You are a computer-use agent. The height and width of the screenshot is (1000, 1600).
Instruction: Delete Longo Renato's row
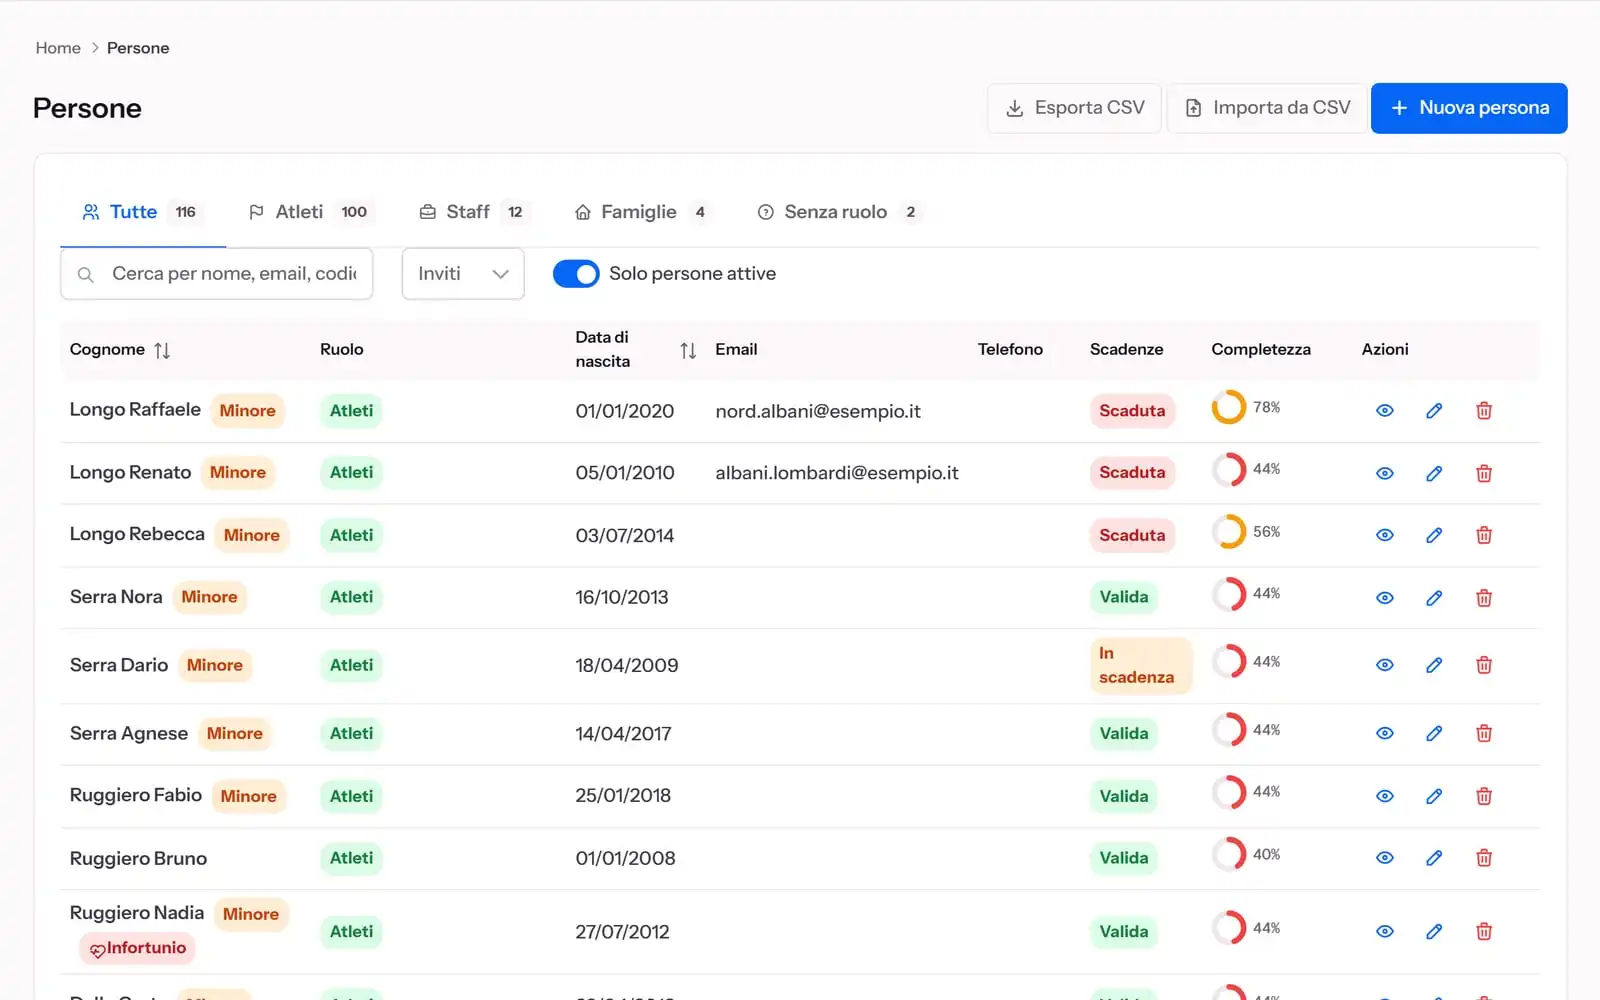[1484, 473]
